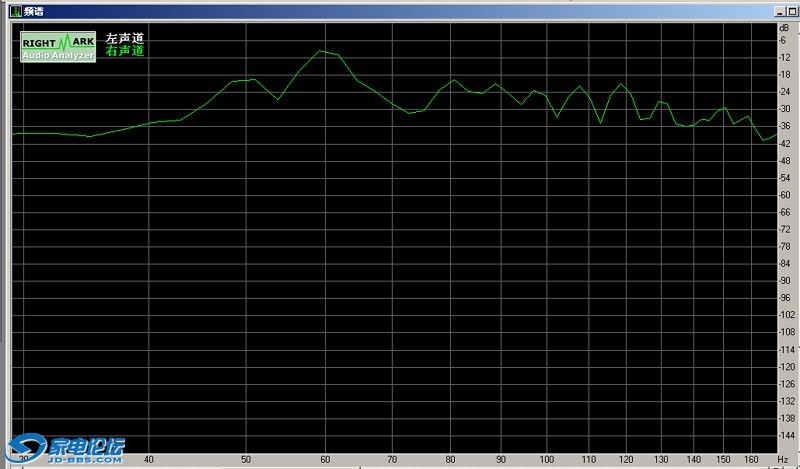Click the -96 dB axis label
The image size is (800, 469).
coord(785,298)
